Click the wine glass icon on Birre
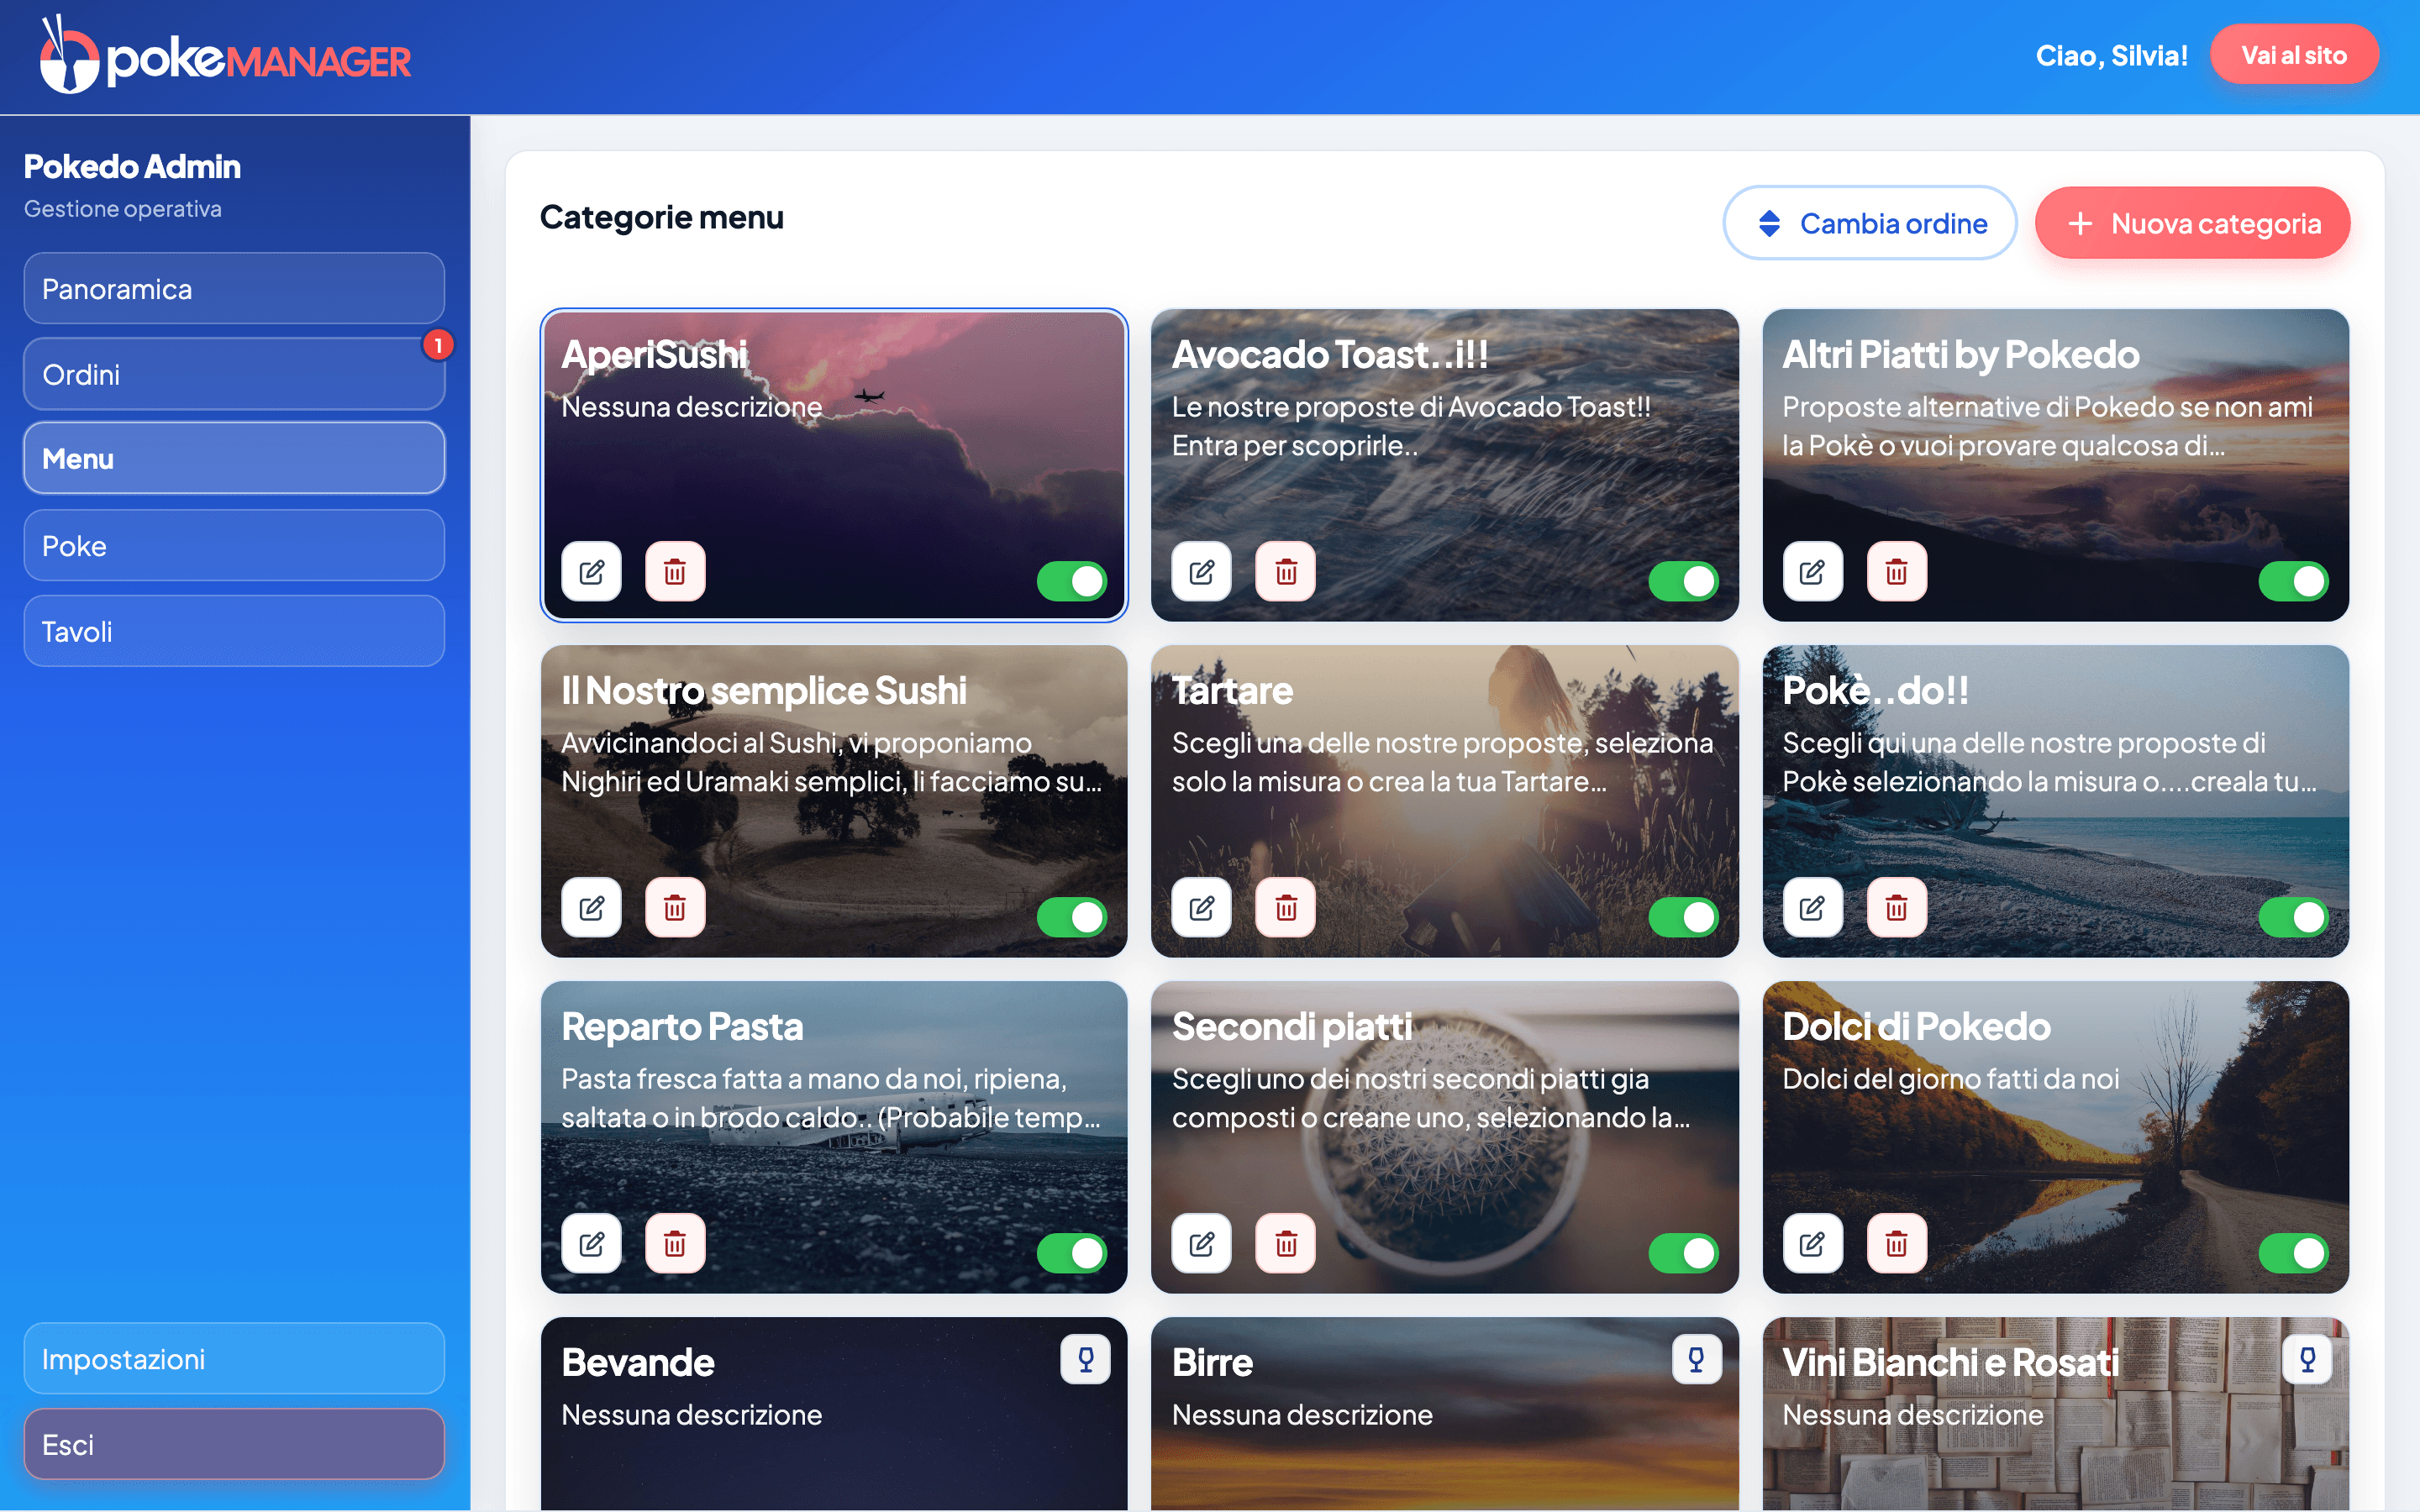The width and height of the screenshot is (2420, 1512). point(1696,1360)
